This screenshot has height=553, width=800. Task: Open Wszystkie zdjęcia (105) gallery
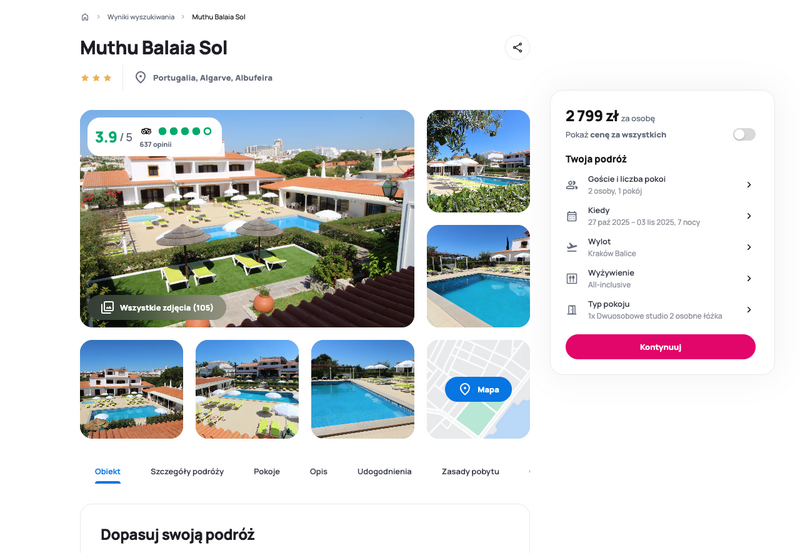click(157, 308)
